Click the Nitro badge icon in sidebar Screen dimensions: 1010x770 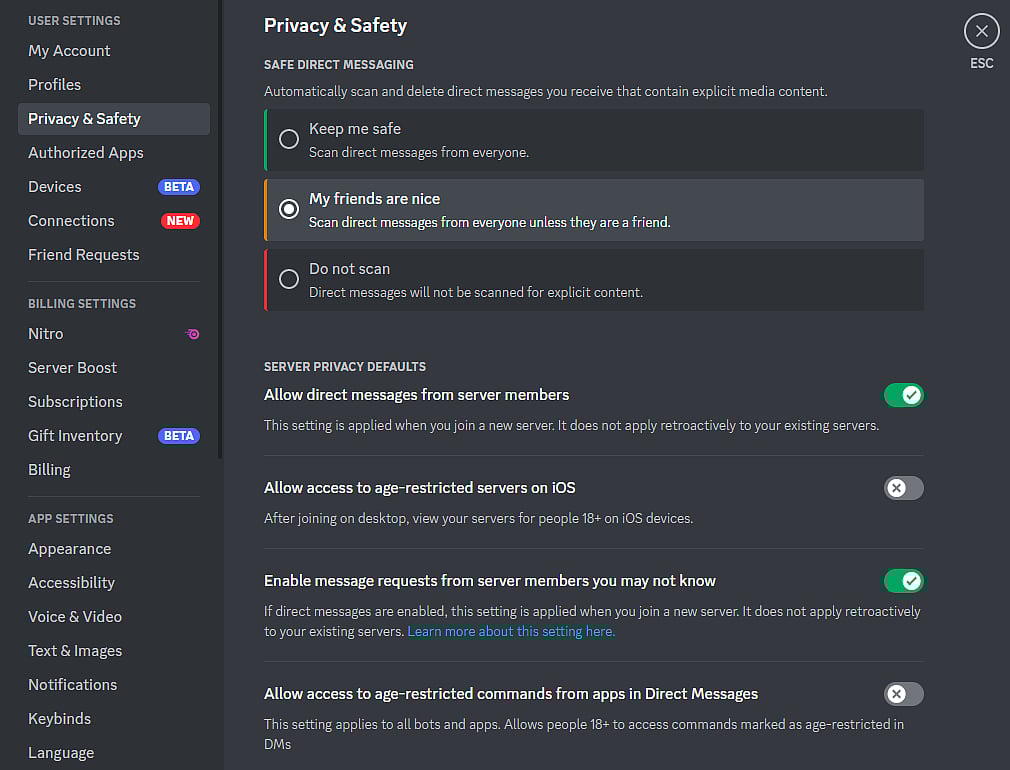[193, 334]
